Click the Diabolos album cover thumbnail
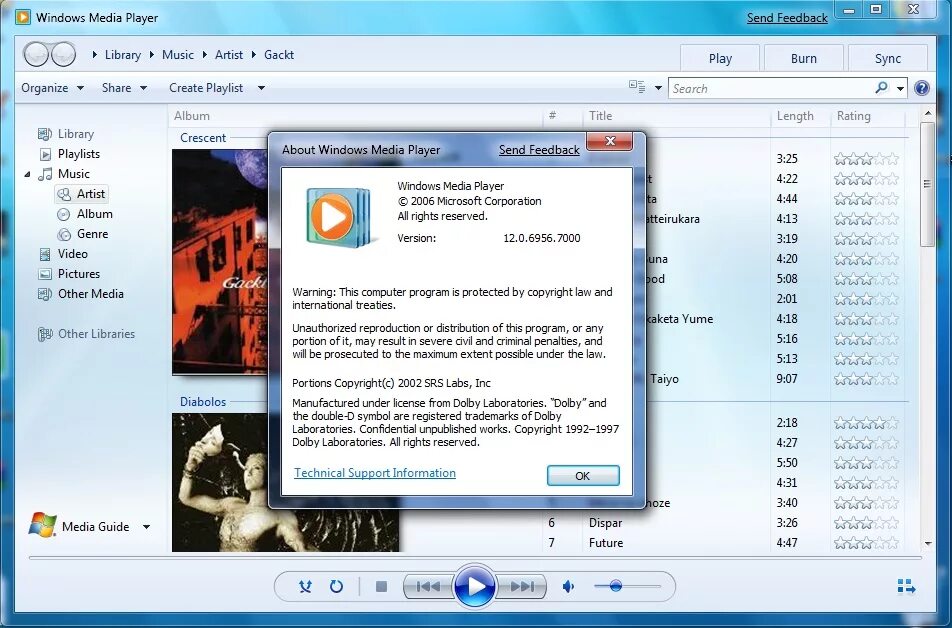The width and height of the screenshot is (952, 628). [285, 482]
